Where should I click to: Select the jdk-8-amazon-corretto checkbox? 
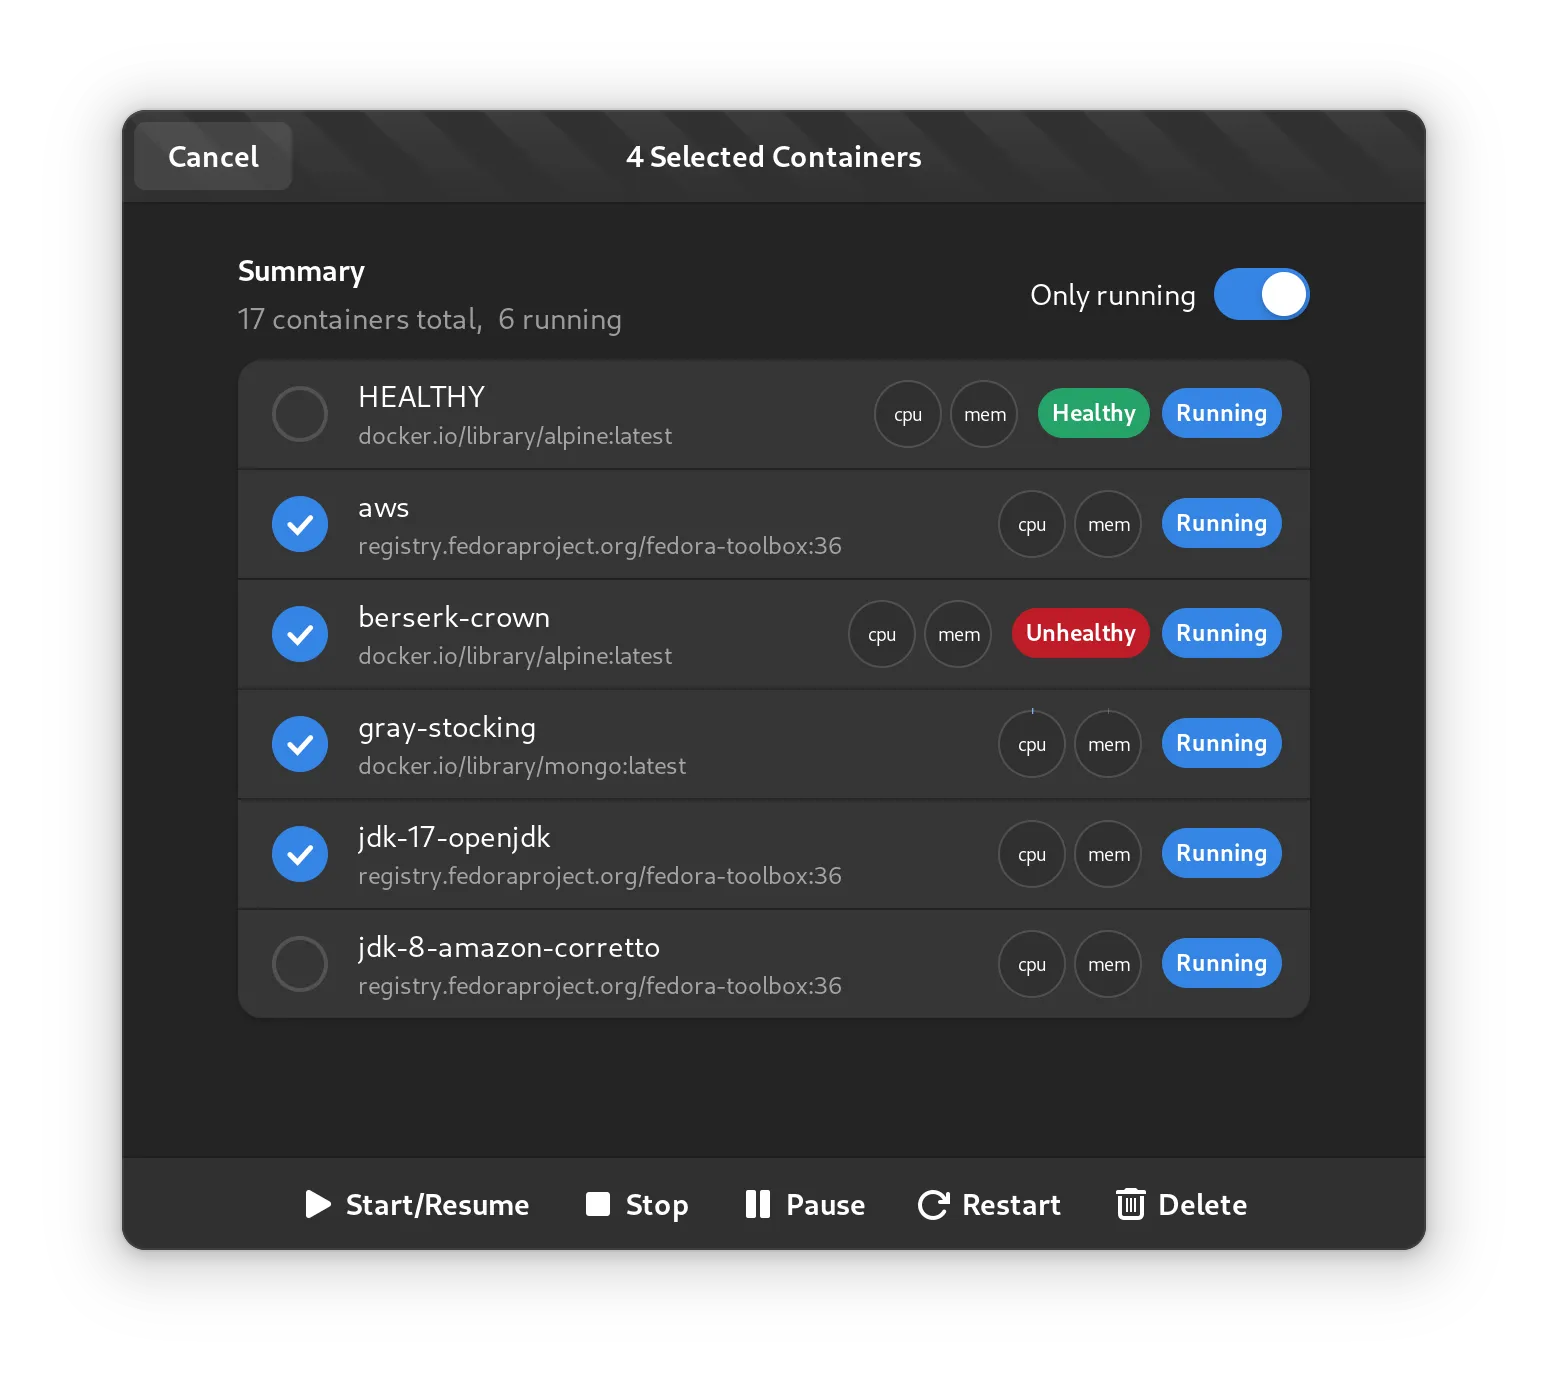tap(300, 964)
